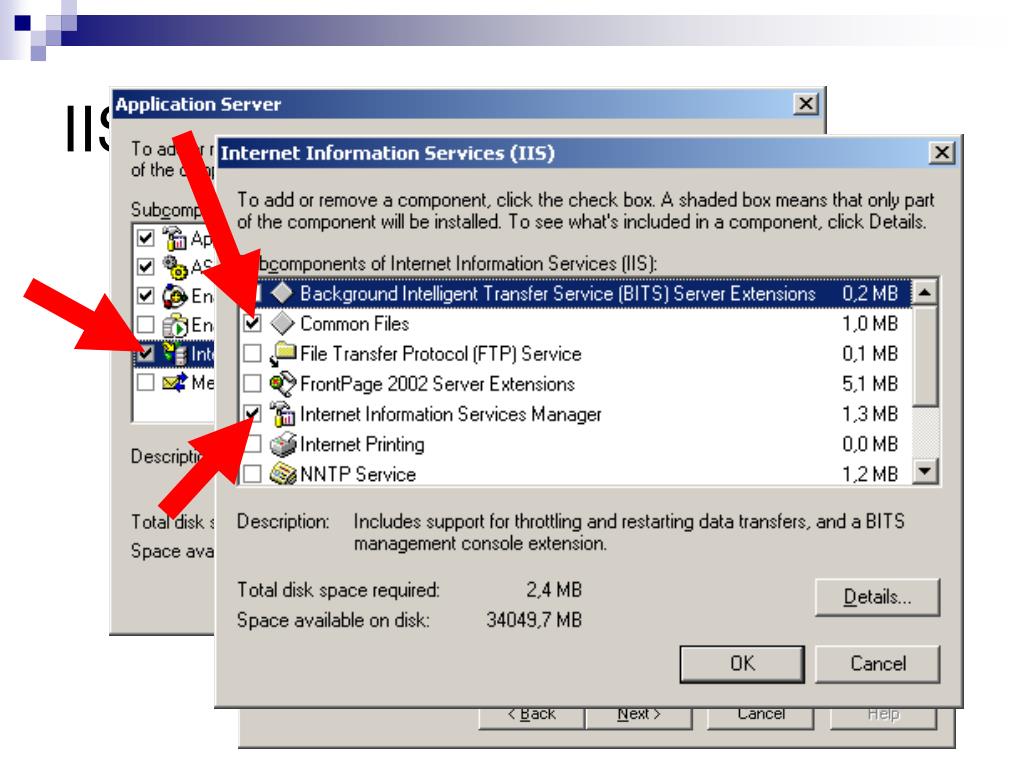This screenshot has height=768, width=1024.
Task: Toggle second checkbox in Application Server list
Action: pyautogui.click(x=146, y=266)
